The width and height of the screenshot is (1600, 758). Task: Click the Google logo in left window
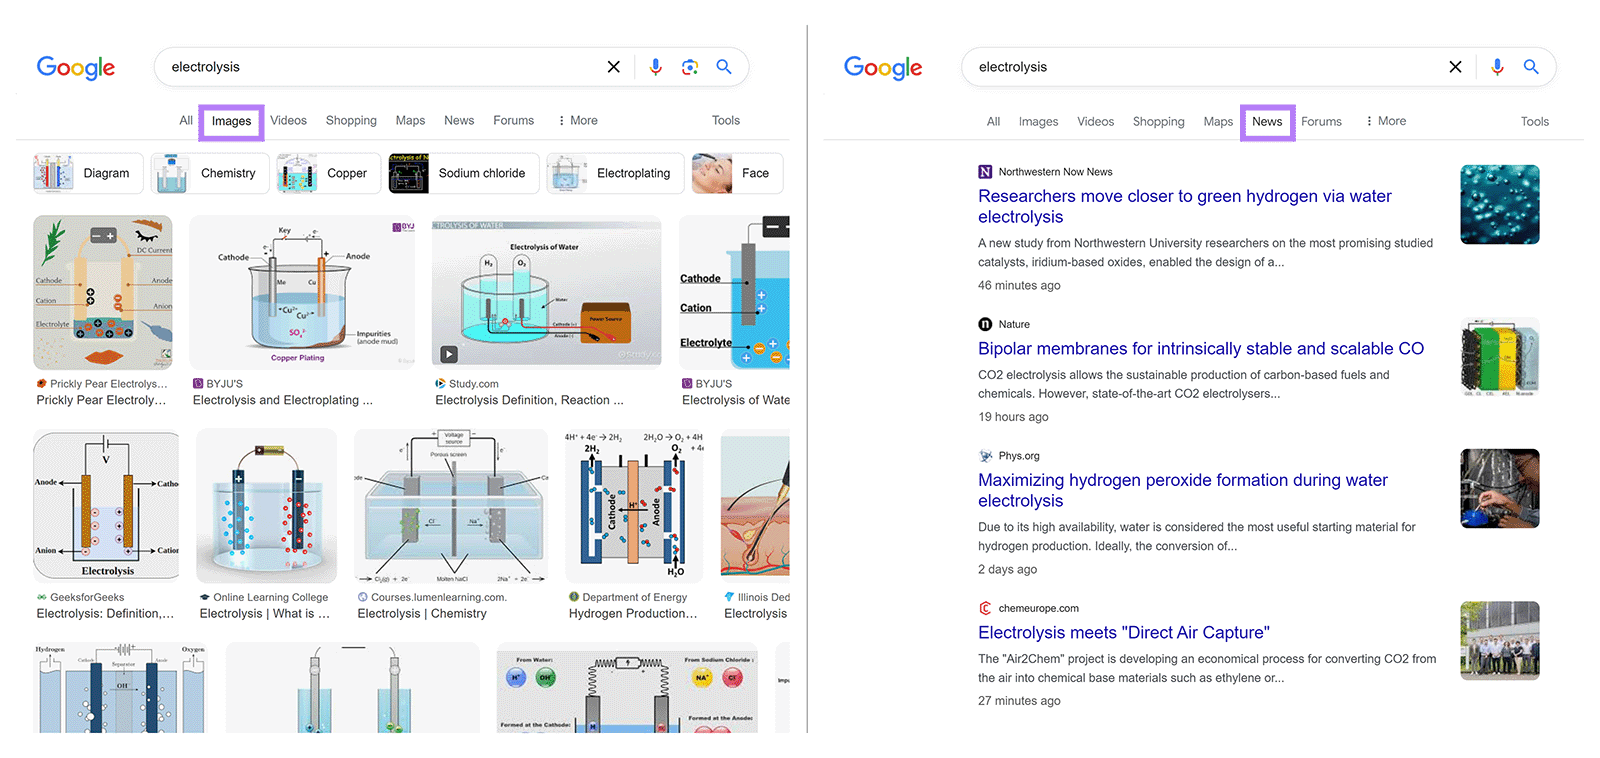[x=76, y=67]
